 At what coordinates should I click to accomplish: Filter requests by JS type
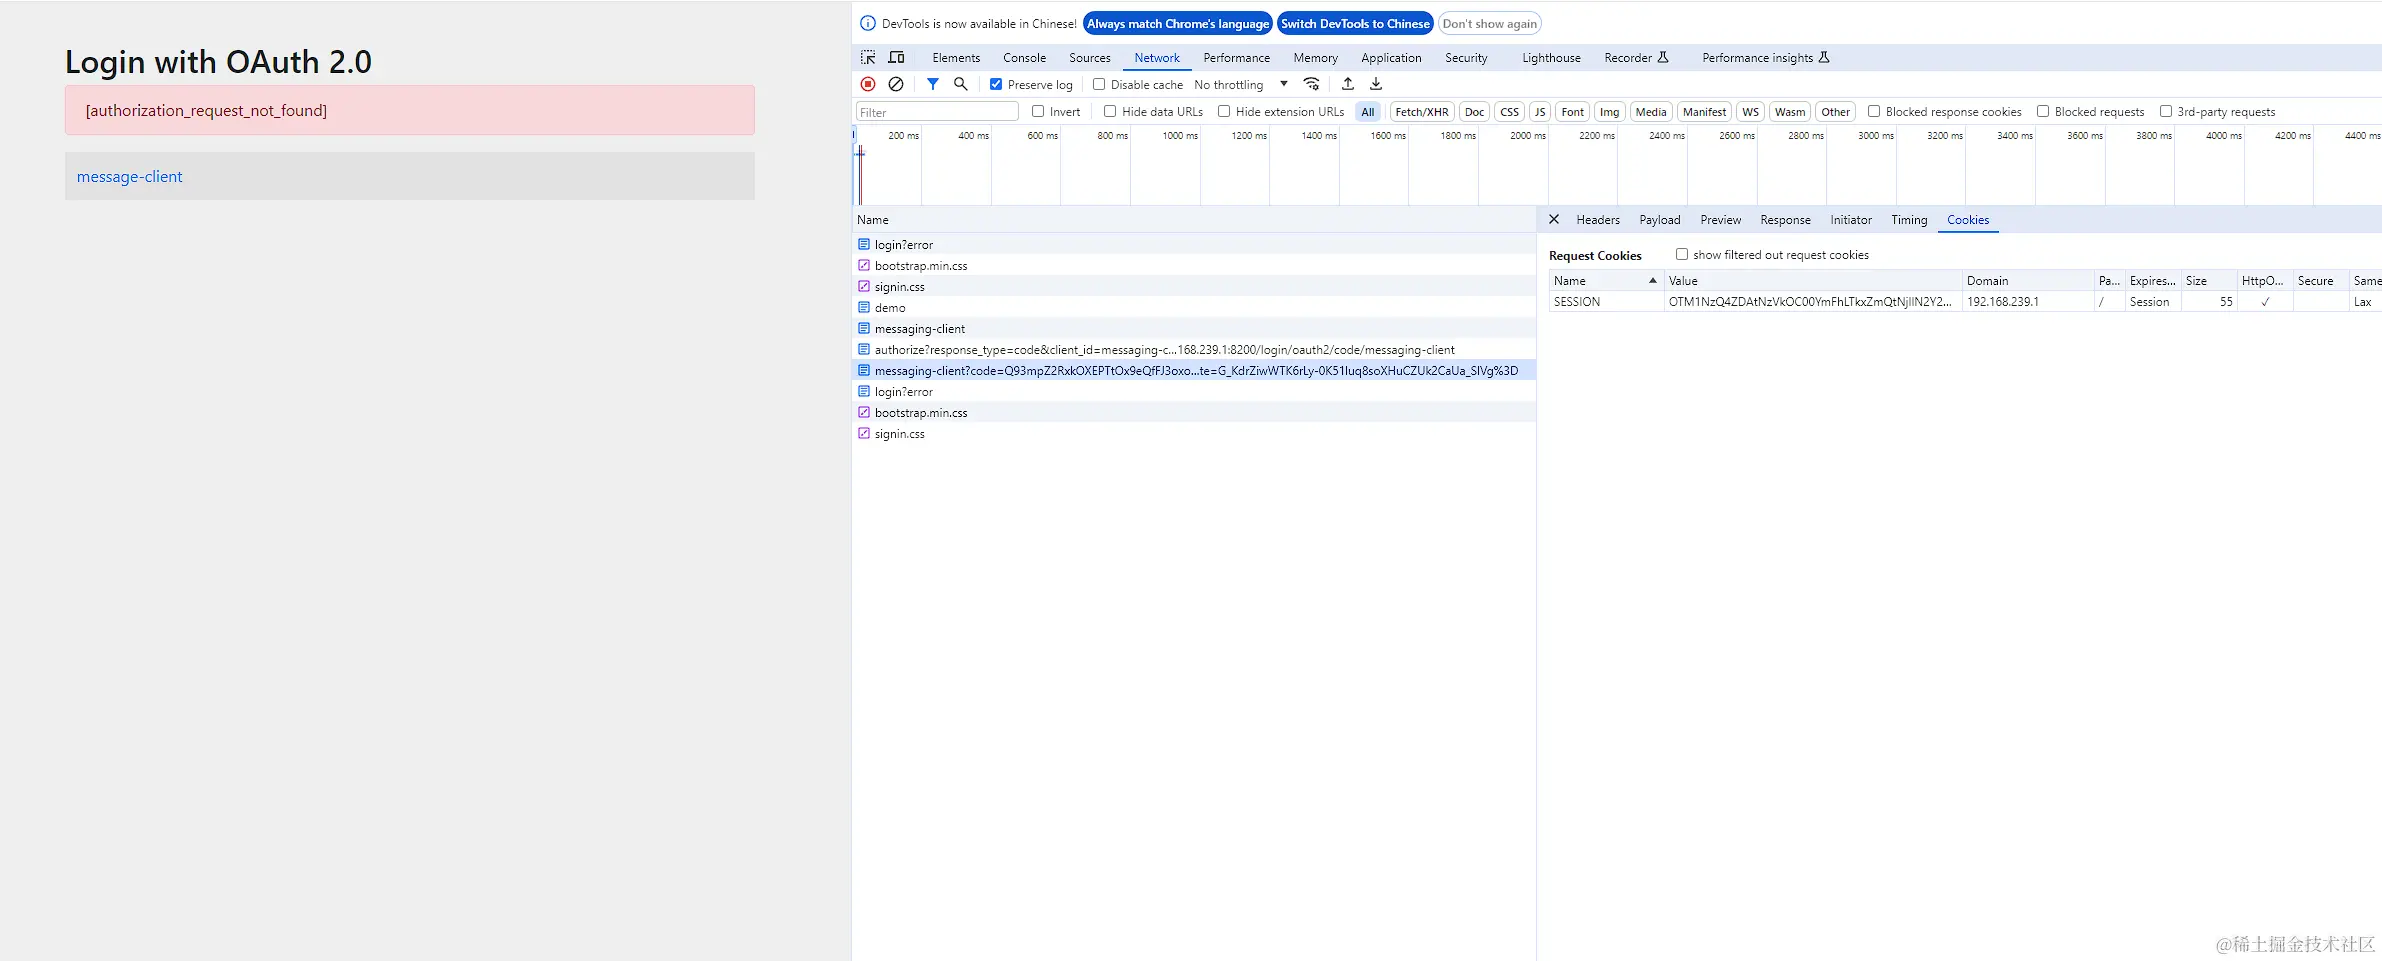coord(1540,112)
